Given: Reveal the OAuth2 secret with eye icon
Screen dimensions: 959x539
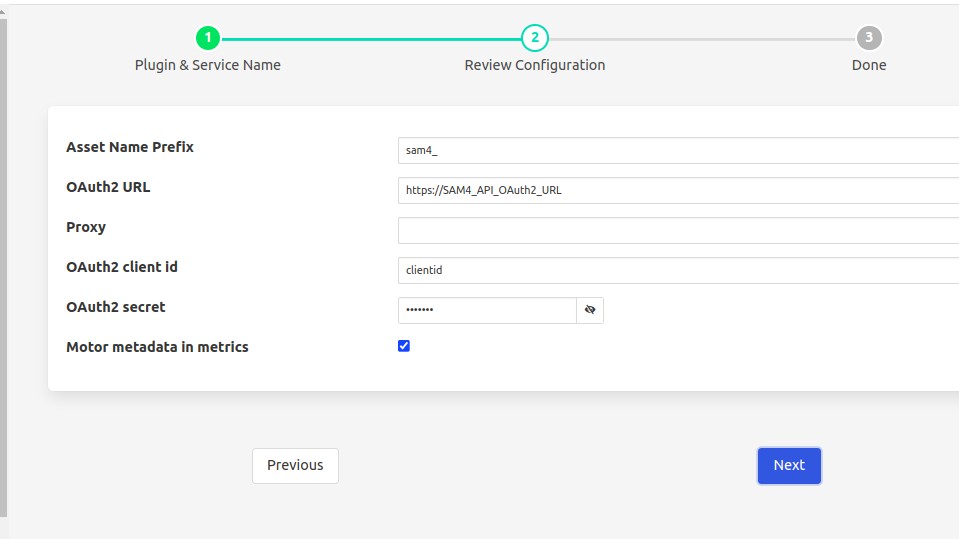Looking at the screenshot, I should point(590,310).
